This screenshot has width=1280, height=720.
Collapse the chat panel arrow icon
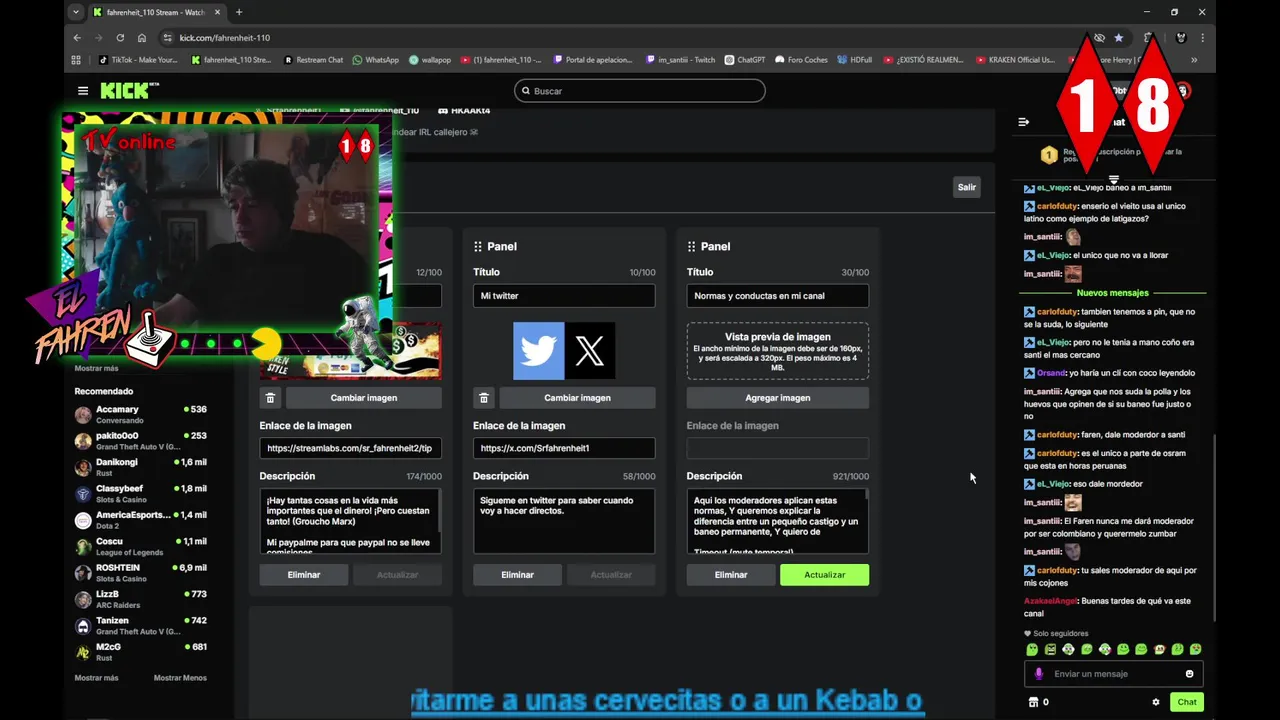coord(1024,122)
